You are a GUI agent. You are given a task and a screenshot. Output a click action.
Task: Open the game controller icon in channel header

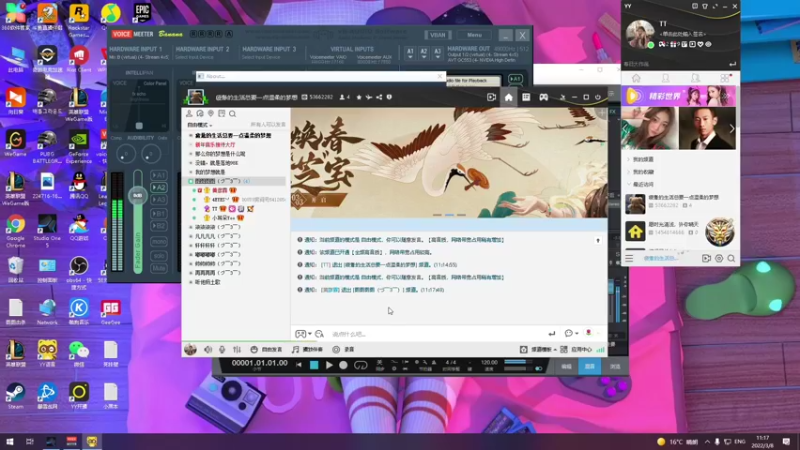click(543, 97)
